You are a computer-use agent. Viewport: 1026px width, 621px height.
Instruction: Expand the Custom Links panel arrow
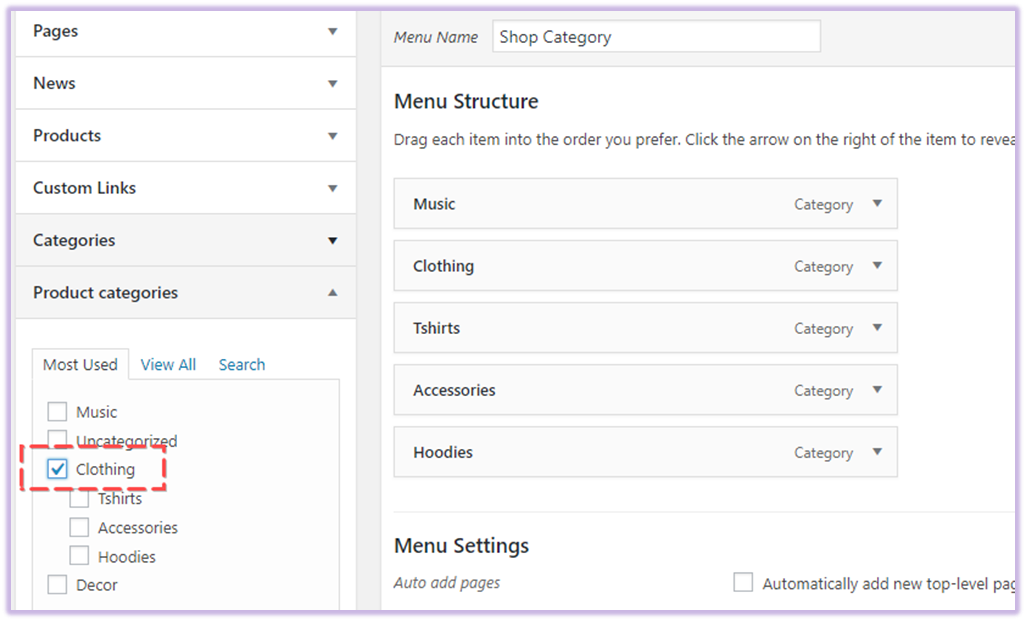pos(333,188)
